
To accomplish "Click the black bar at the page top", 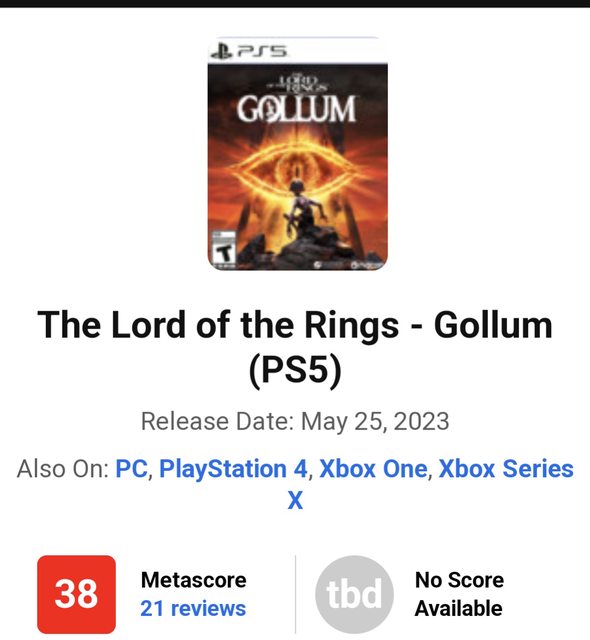I will click(295, 3).
